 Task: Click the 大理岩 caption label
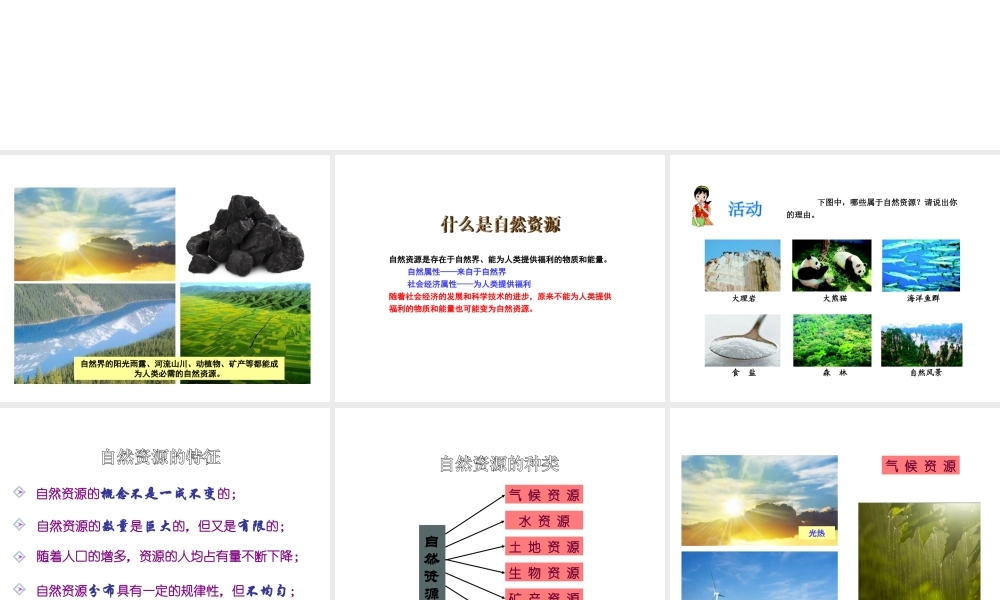point(744,298)
